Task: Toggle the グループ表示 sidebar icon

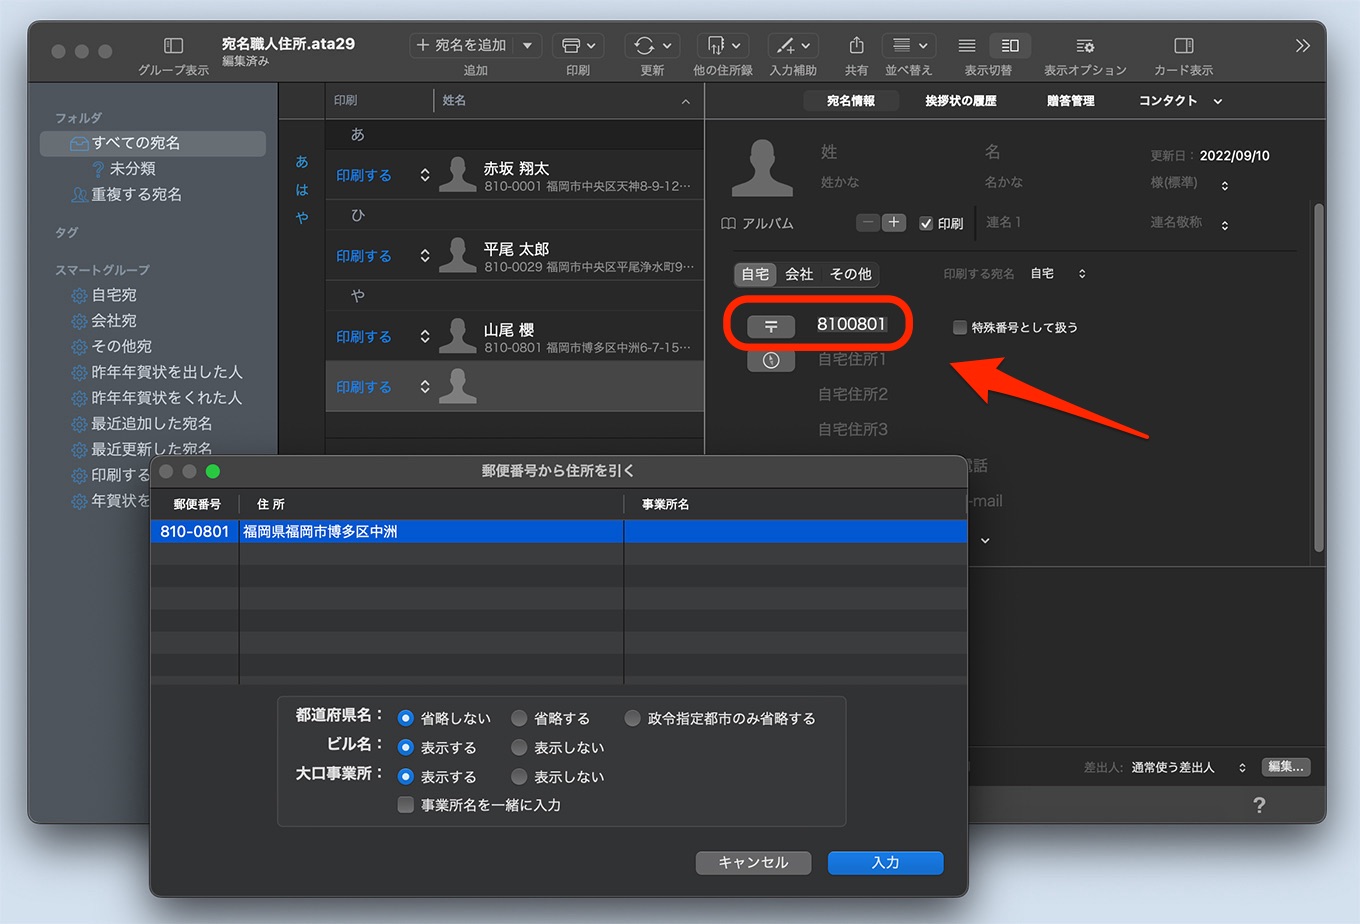Action: point(173,46)
